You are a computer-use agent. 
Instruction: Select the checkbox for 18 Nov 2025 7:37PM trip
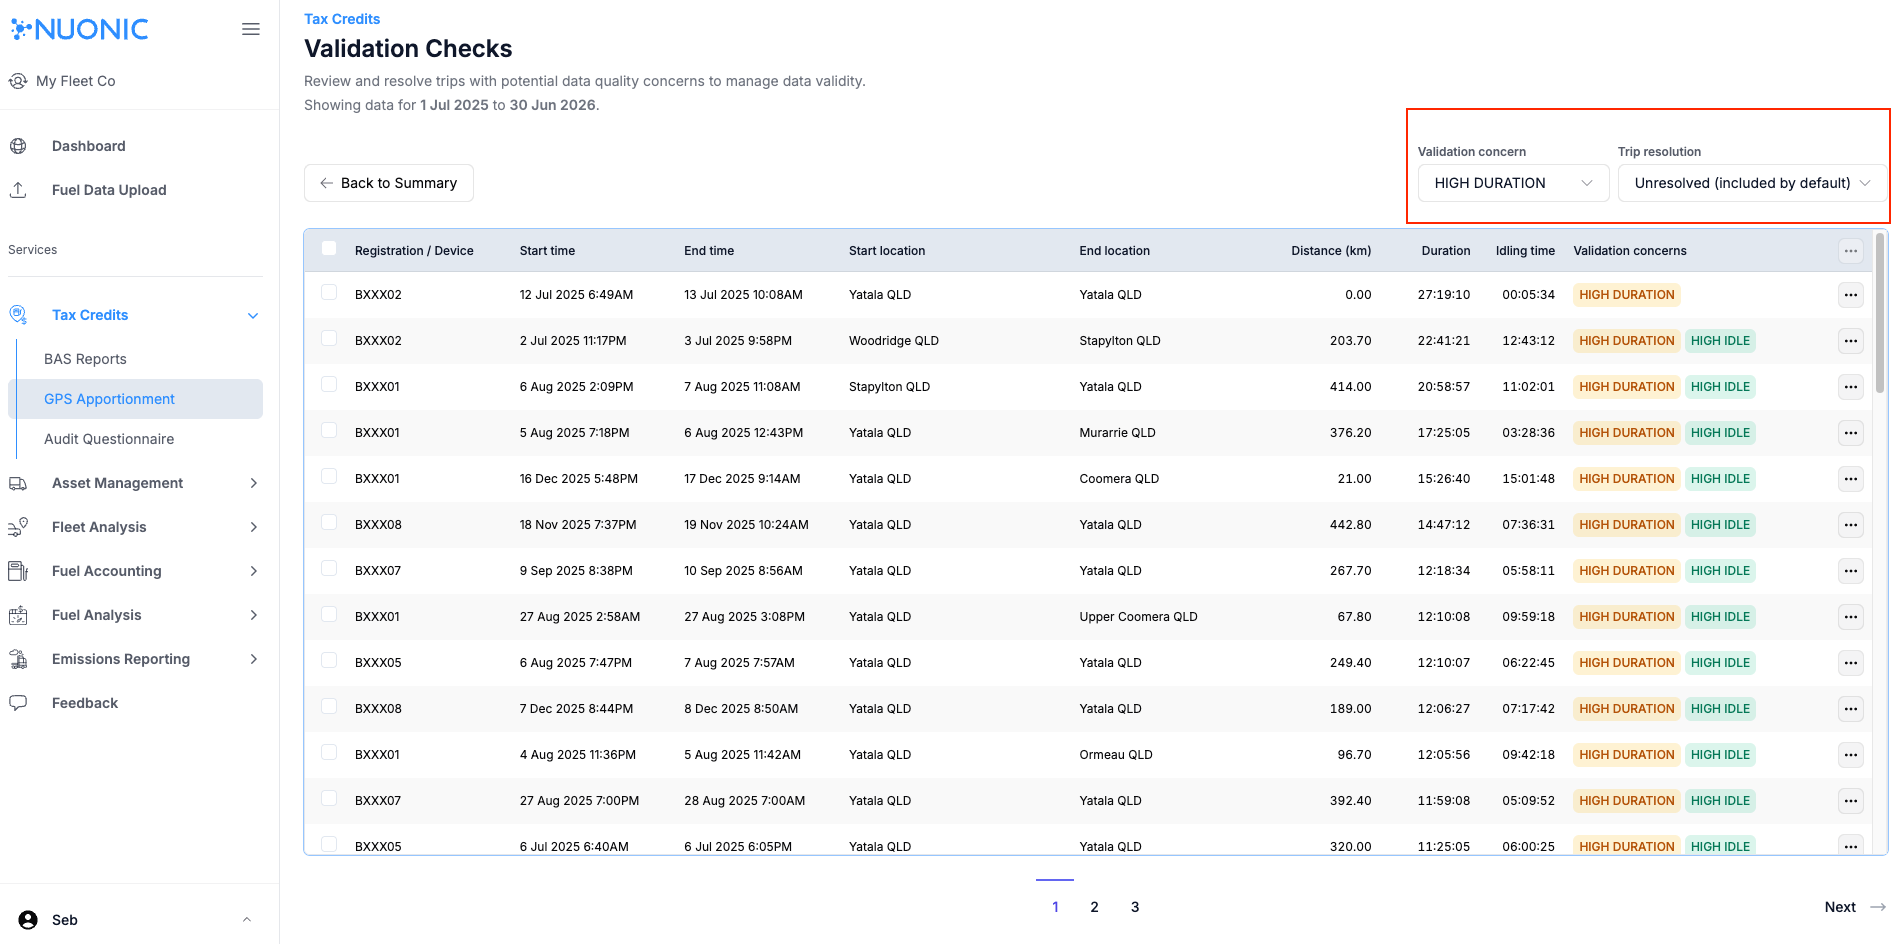[329, 522]
